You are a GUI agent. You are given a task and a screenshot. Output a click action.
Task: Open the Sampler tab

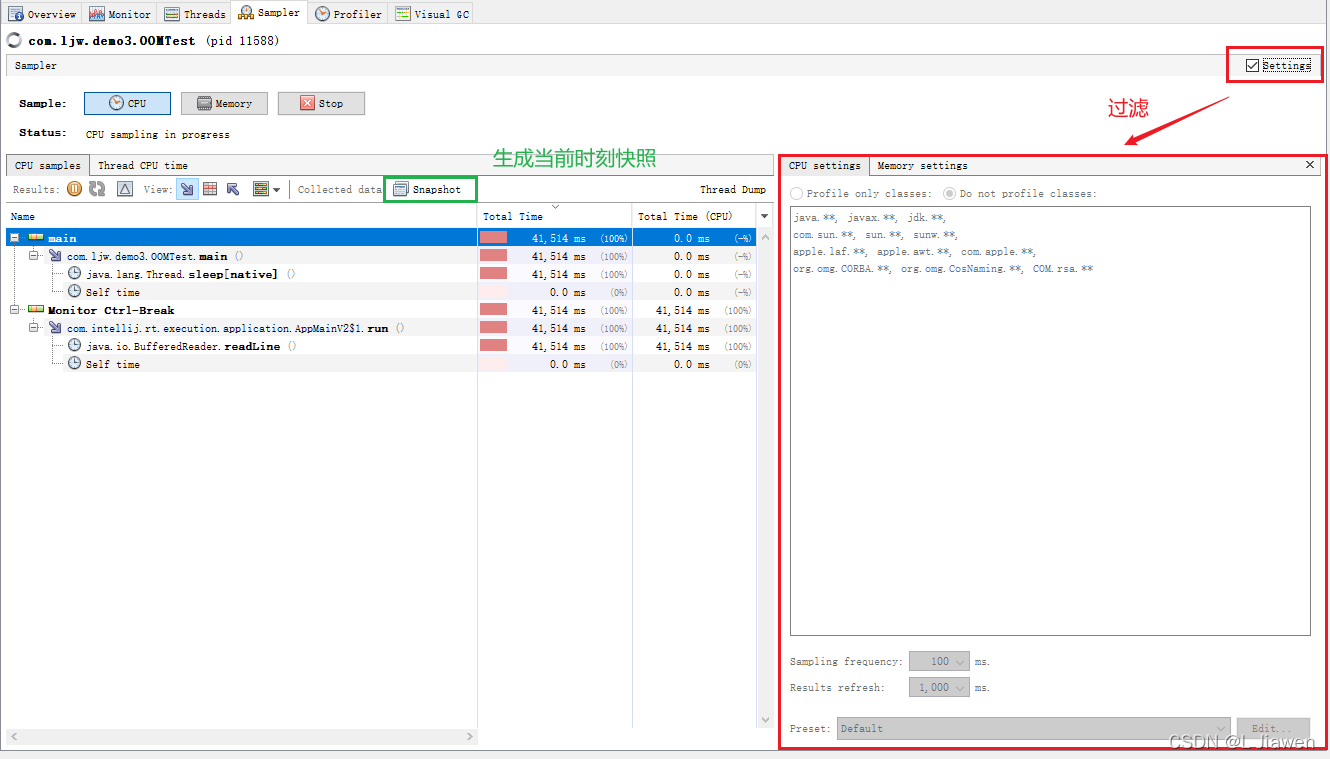[268, 13]
